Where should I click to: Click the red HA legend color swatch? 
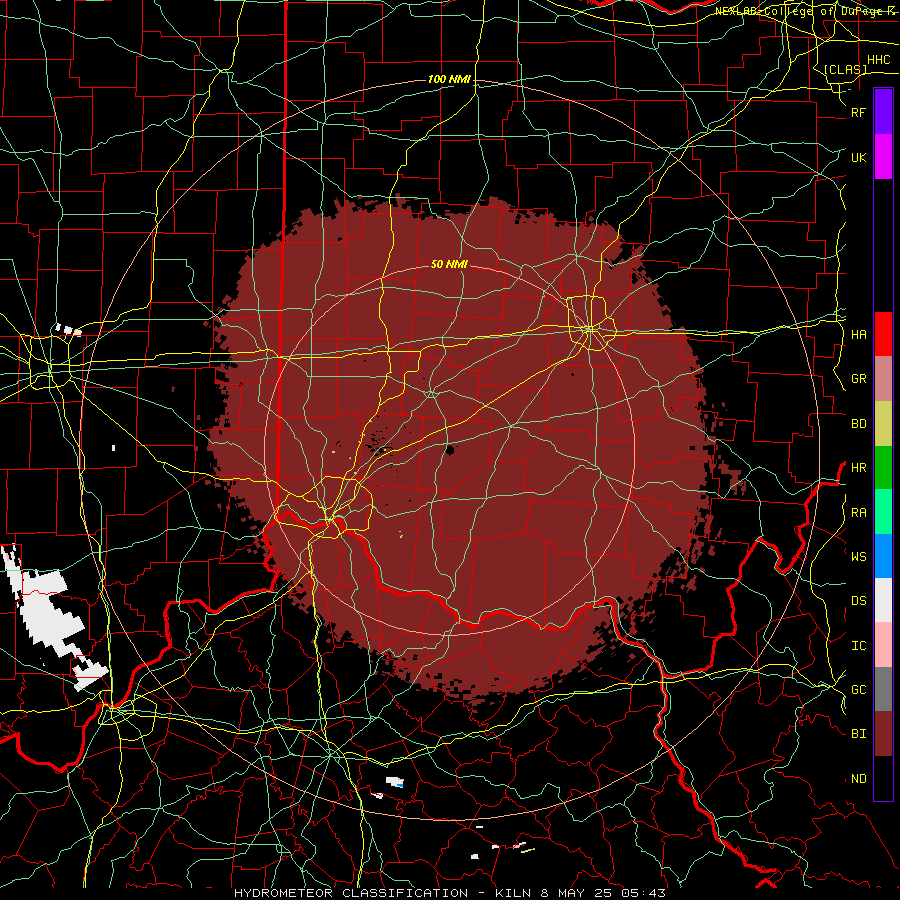click(x=883, y=334)
